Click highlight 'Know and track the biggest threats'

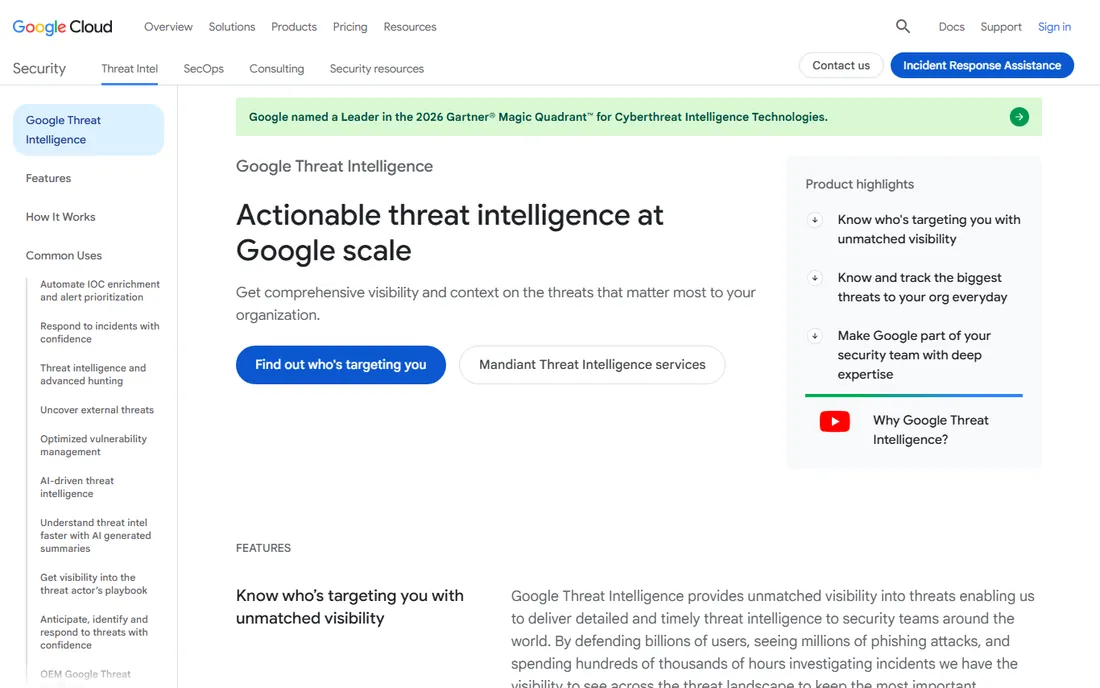point(922,288)
